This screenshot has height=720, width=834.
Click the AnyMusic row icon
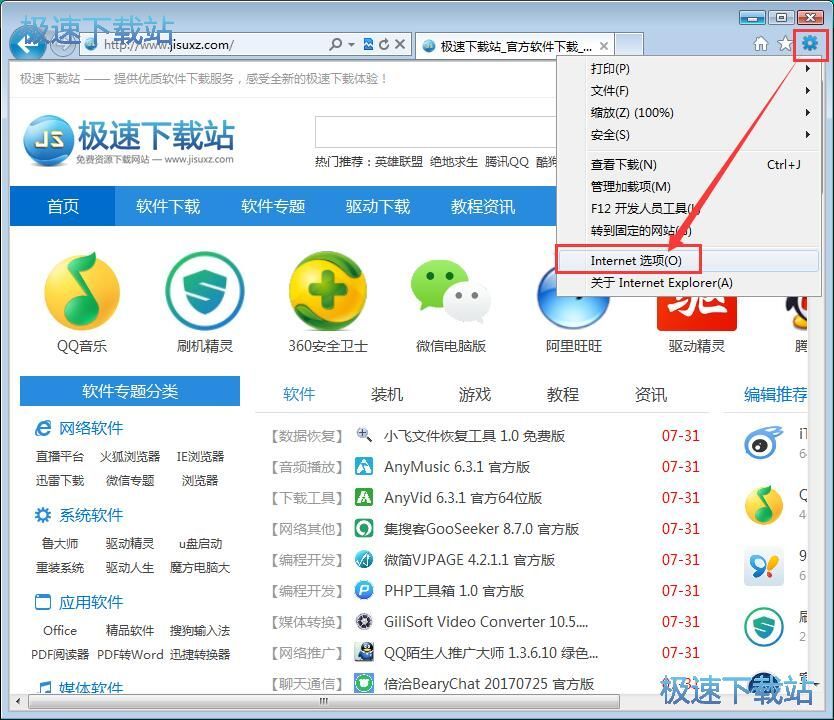pos(364,466)
